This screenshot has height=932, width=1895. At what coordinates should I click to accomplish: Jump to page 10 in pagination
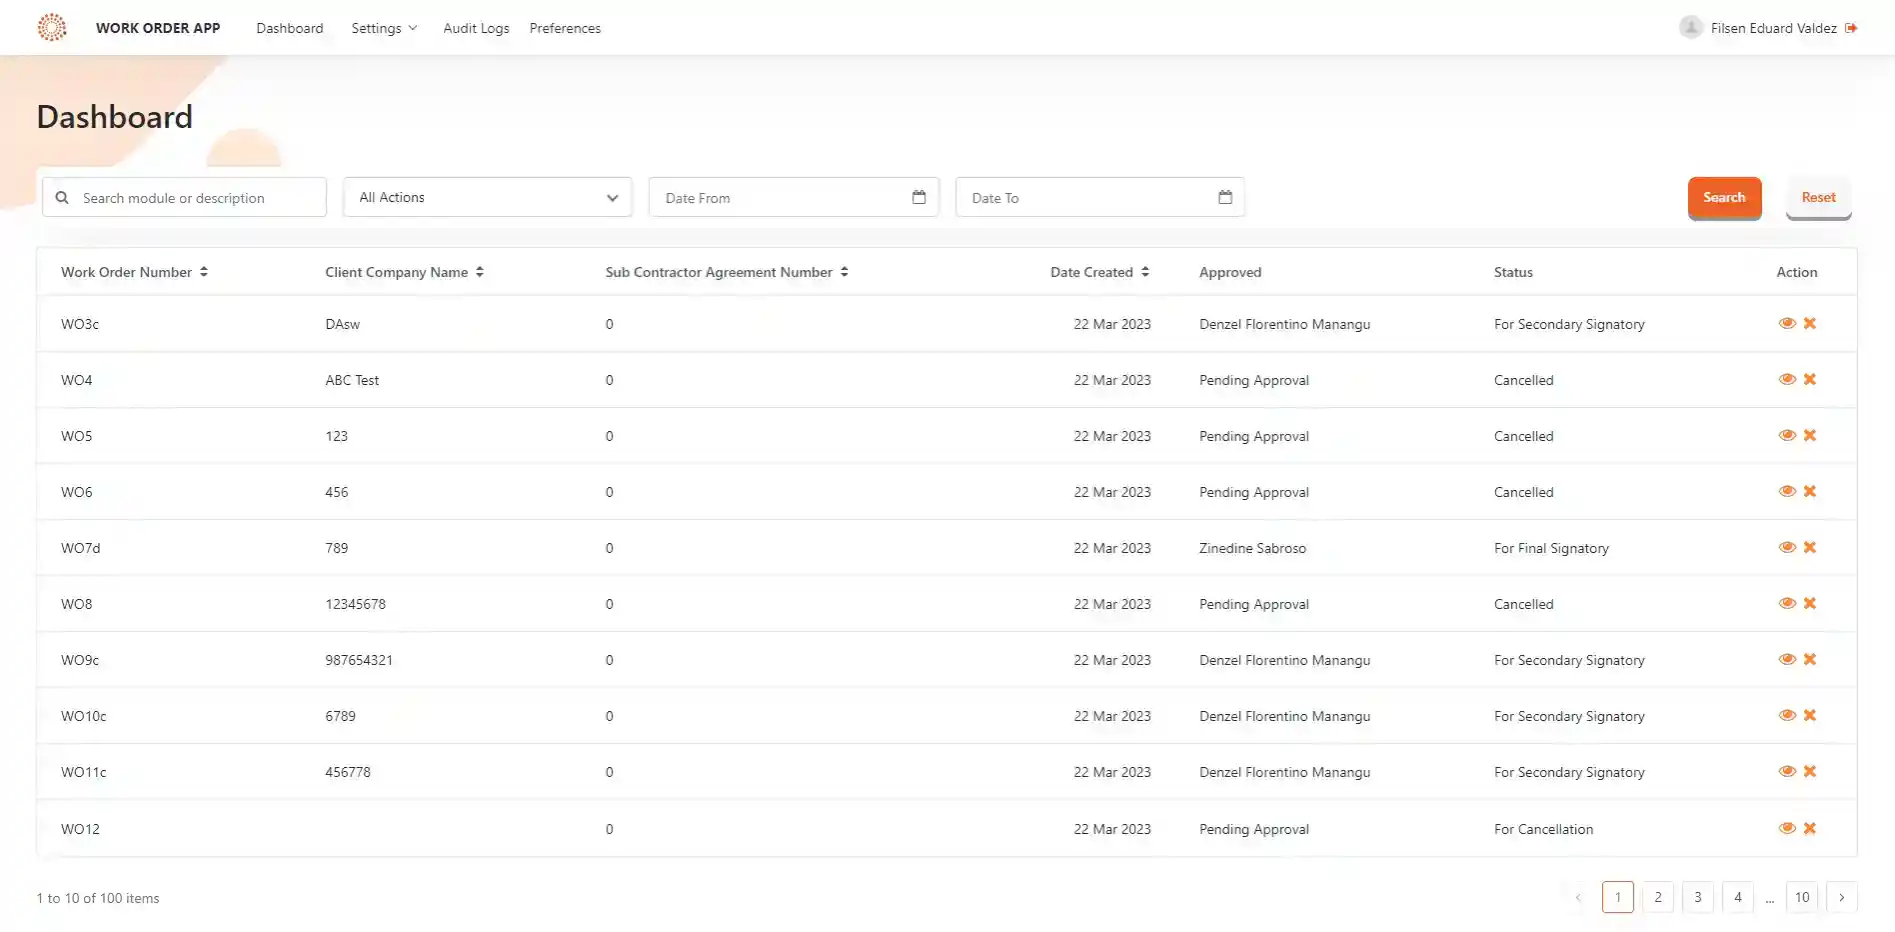(x=1802, y=897)
